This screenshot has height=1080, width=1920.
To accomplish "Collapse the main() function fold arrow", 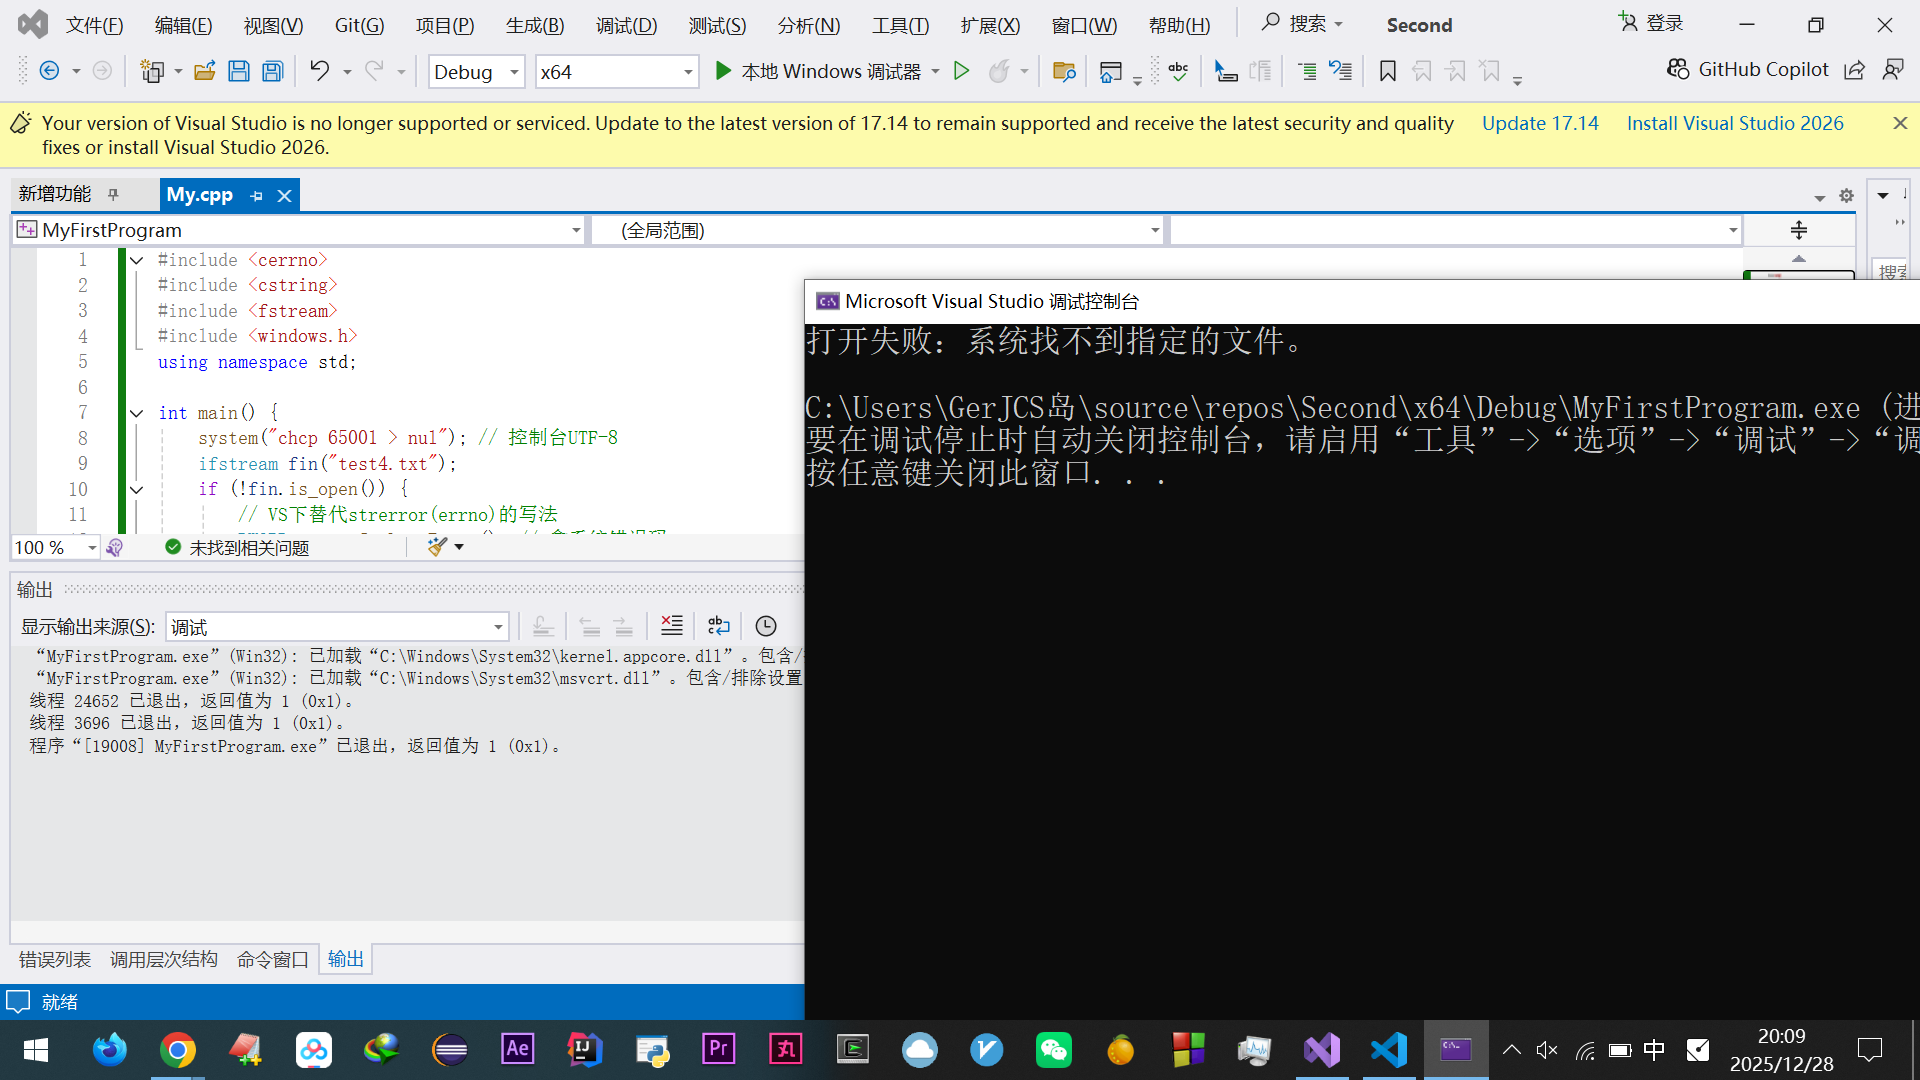I will pos(137,413).
